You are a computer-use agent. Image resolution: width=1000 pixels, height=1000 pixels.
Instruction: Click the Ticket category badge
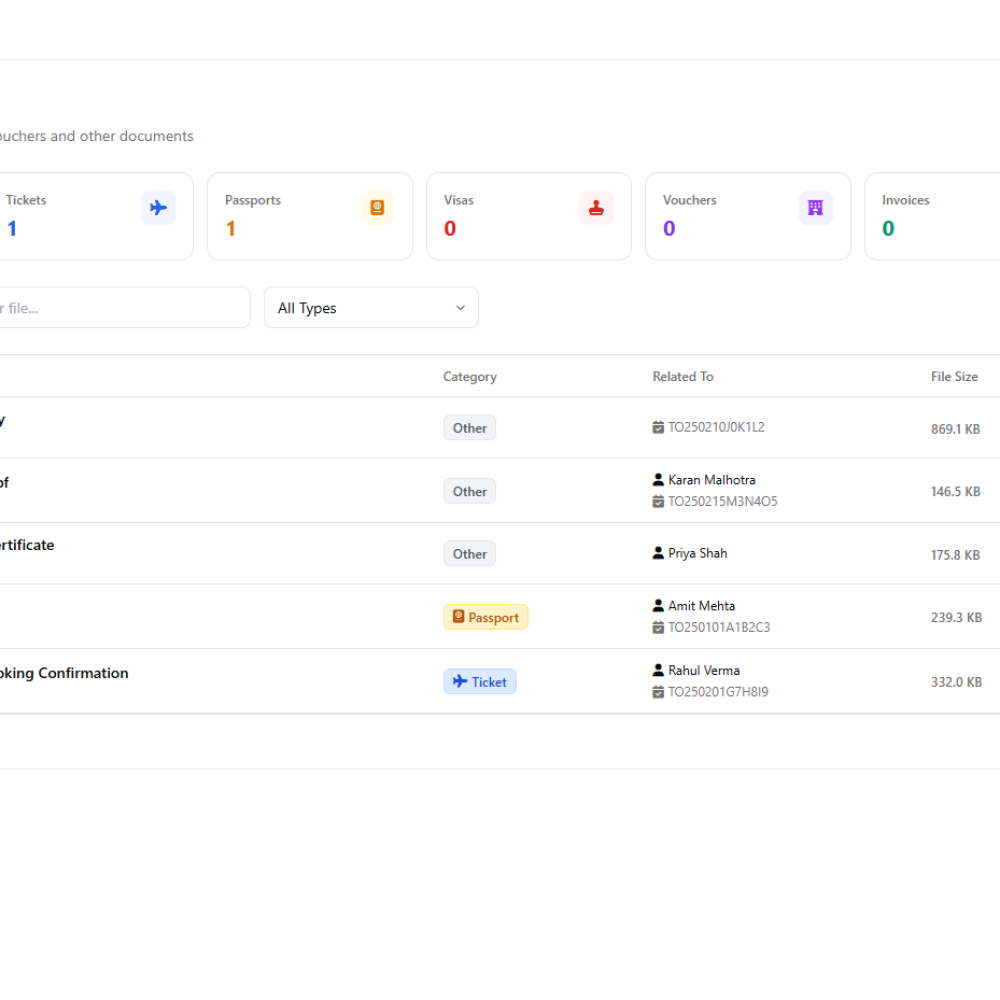tap(480, 681)
